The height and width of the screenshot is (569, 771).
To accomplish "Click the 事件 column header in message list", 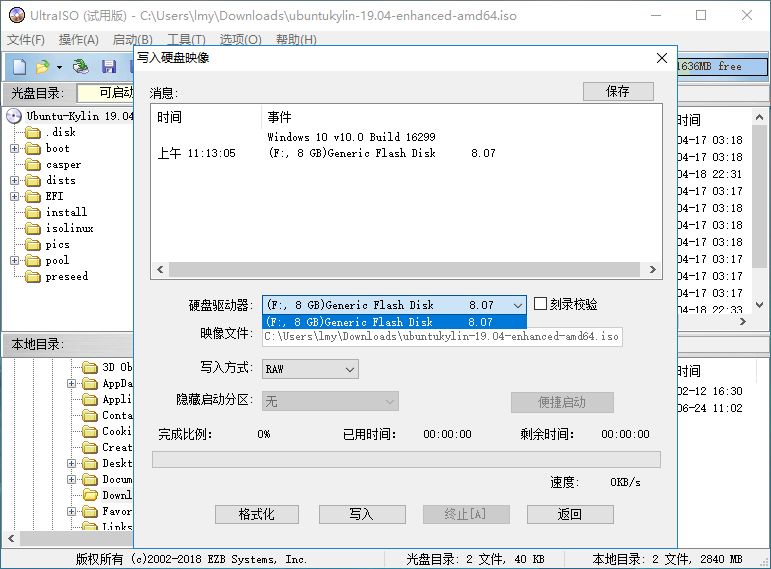I will coord(279,117).
